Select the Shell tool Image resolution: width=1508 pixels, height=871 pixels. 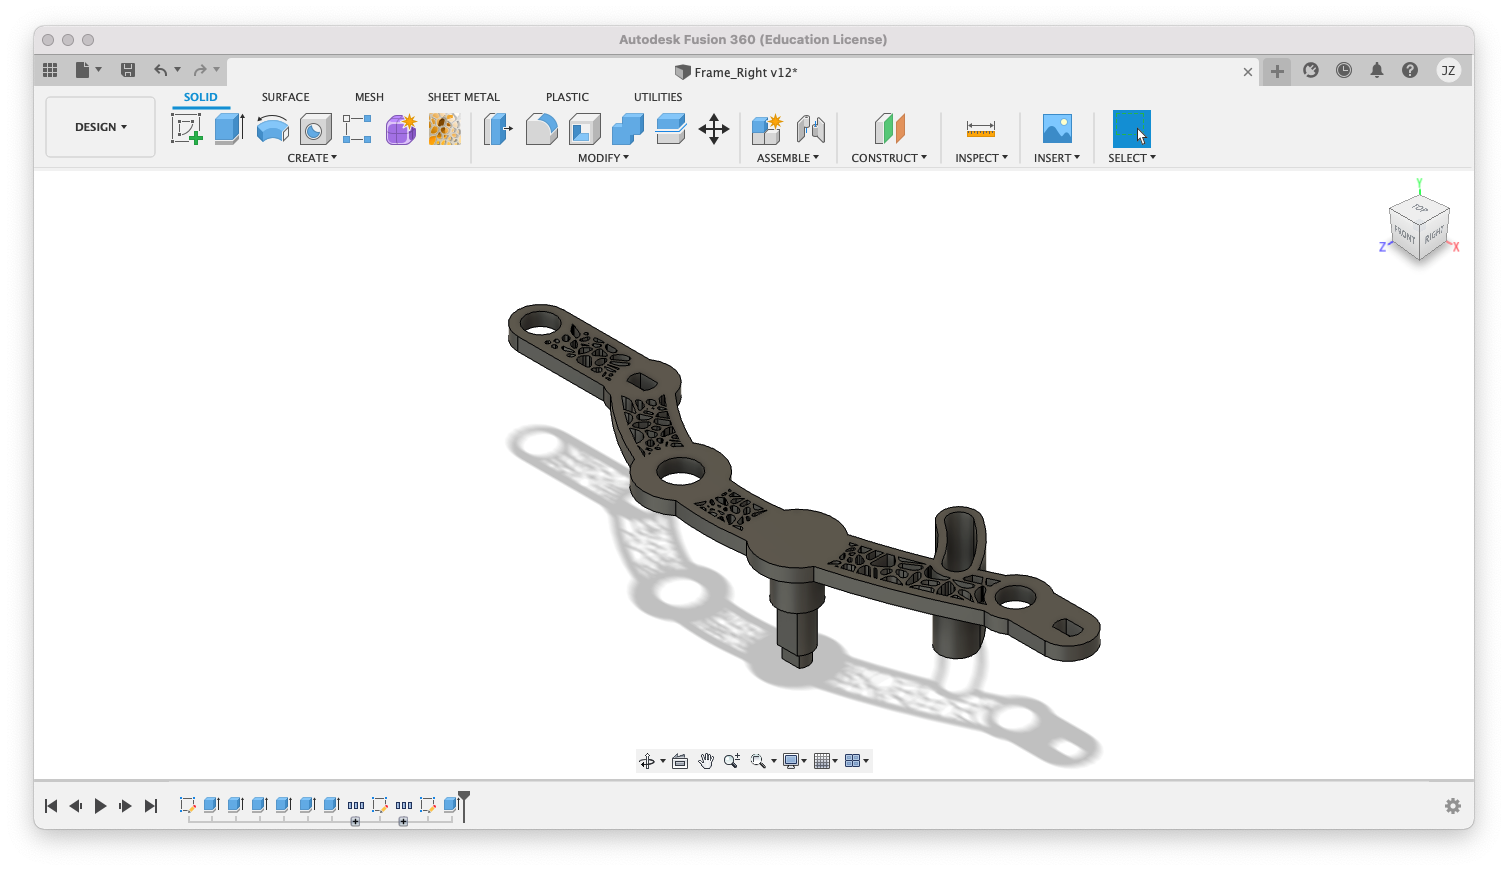585,129
